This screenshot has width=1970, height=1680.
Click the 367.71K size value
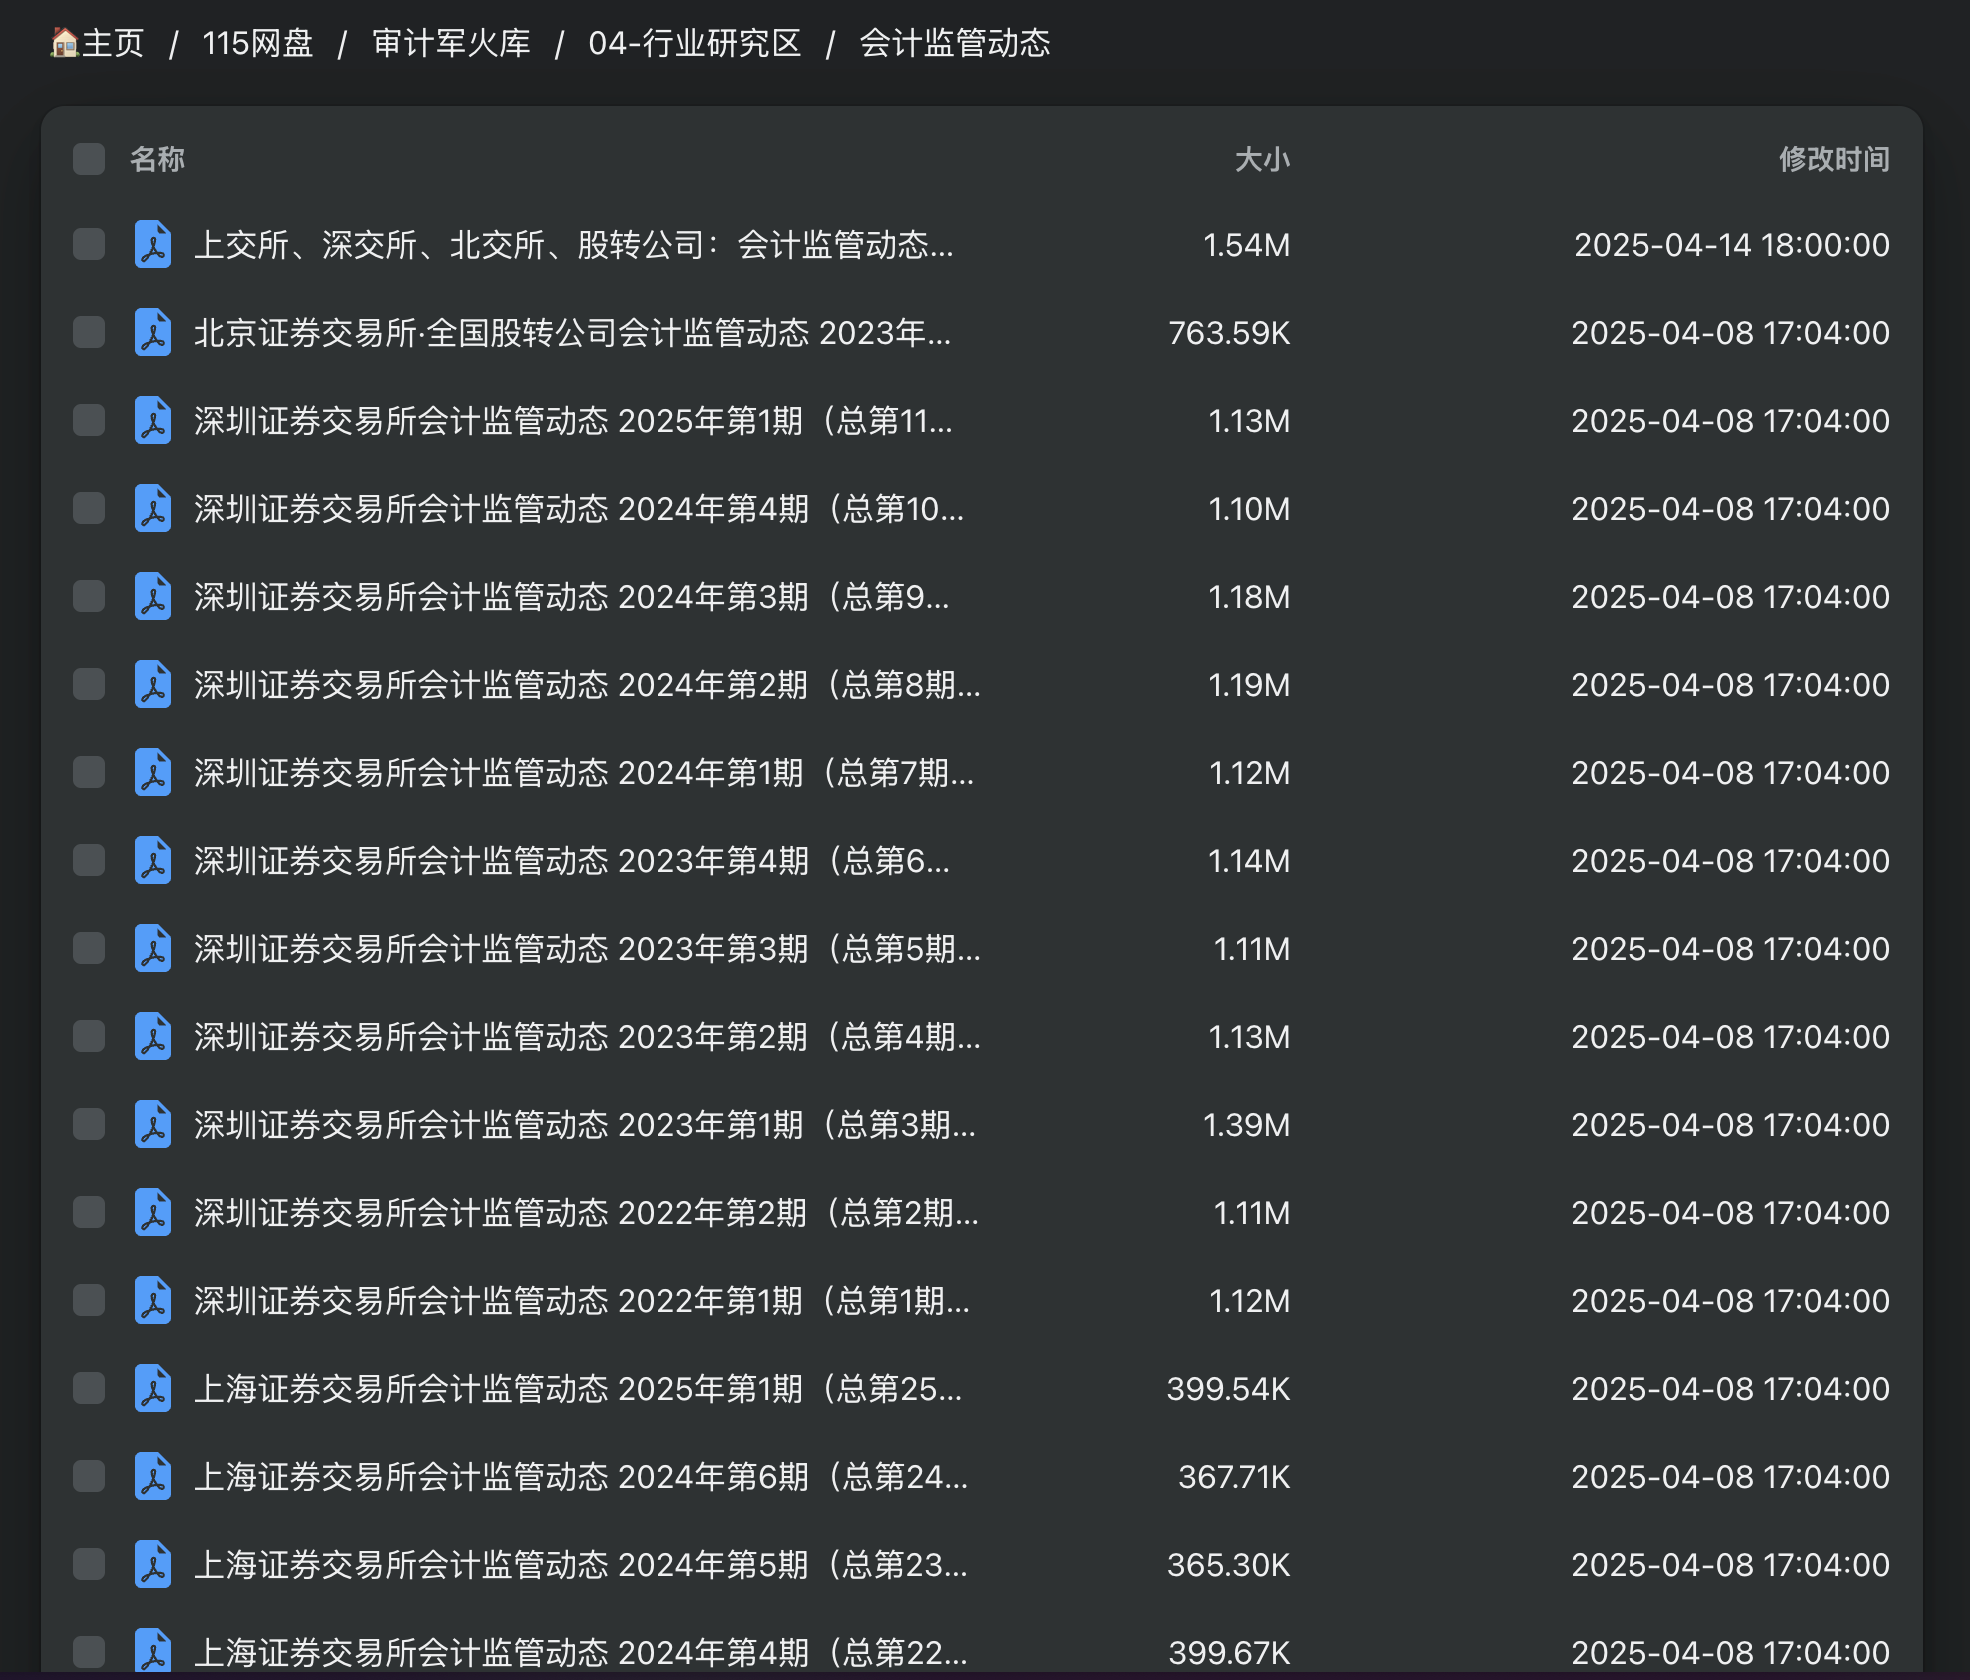(x=1234, y=1477)
